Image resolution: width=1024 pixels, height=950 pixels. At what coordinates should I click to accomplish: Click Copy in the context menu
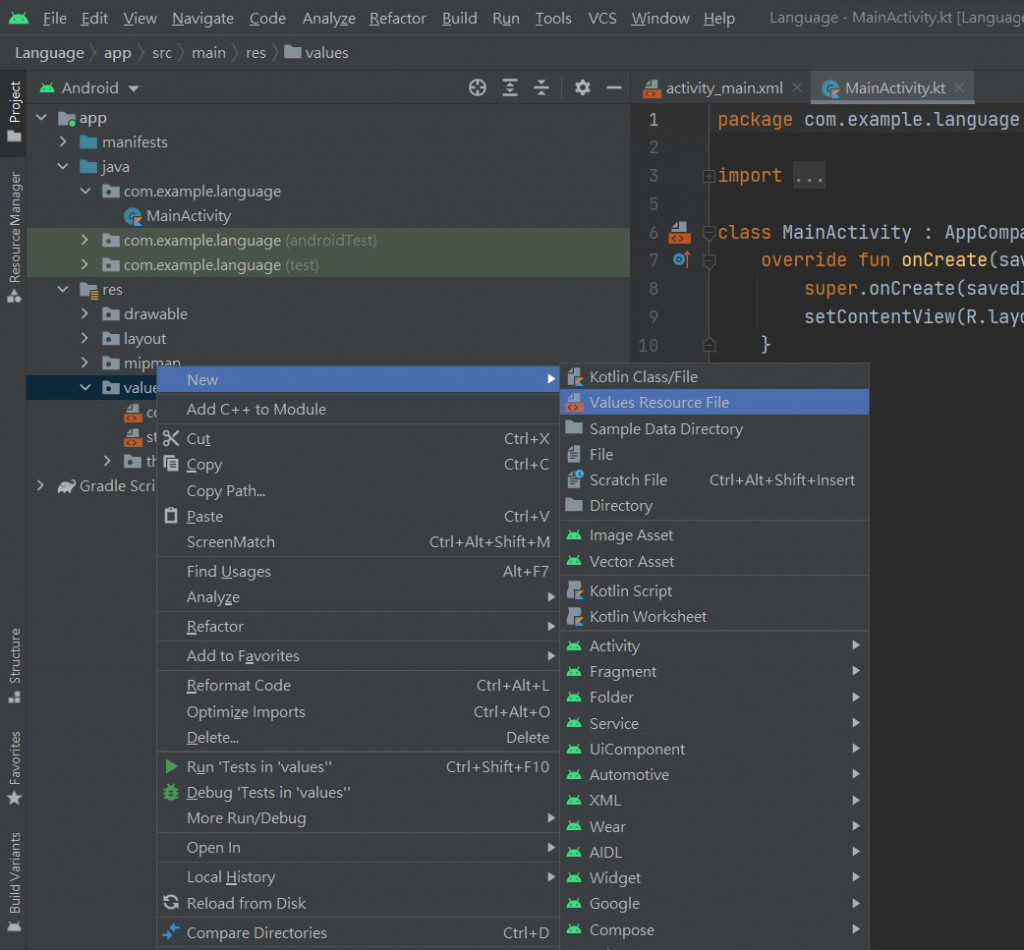pos(358,464)
